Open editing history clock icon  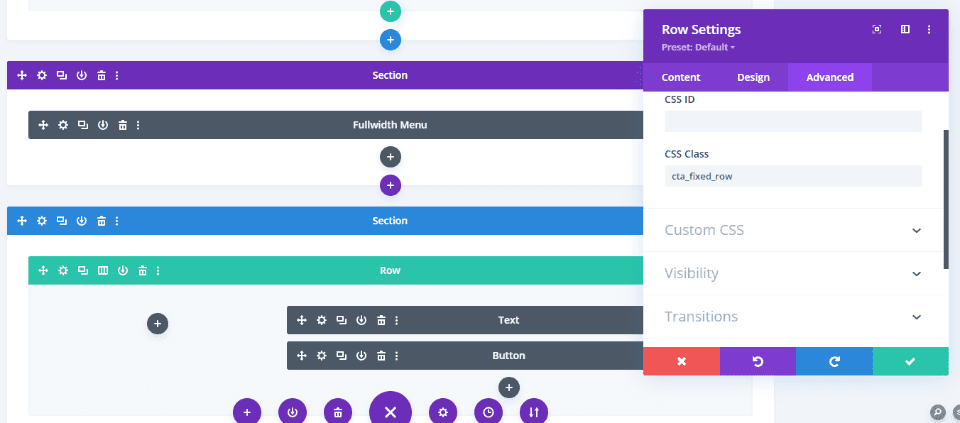click(489, 412)
